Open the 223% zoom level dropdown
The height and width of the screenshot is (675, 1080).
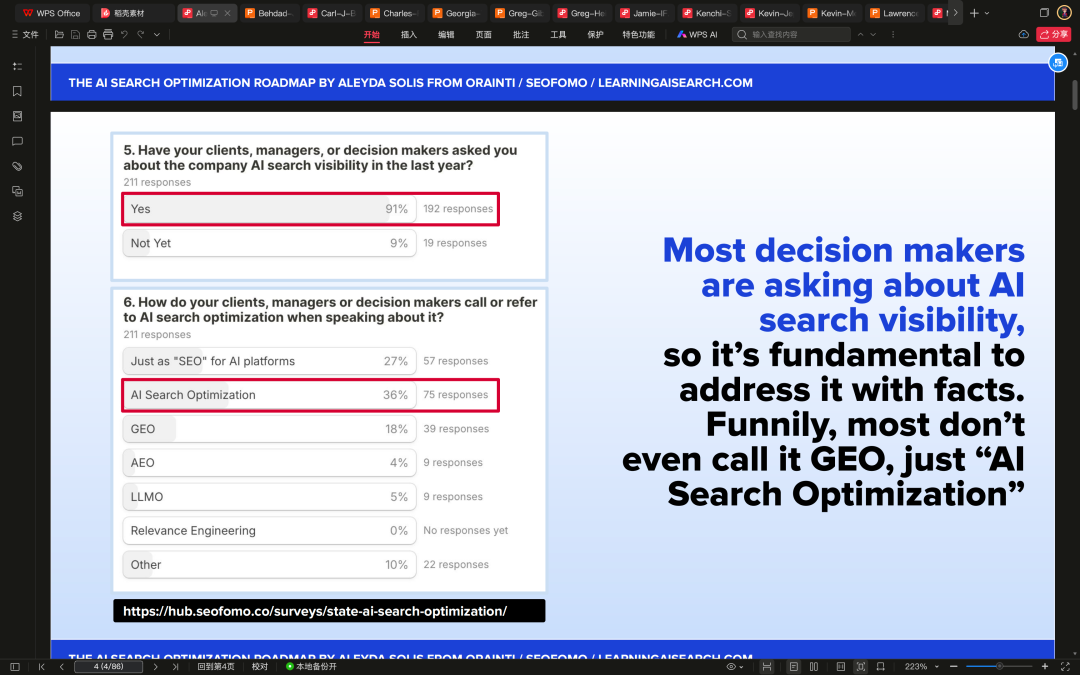(922, 666)
